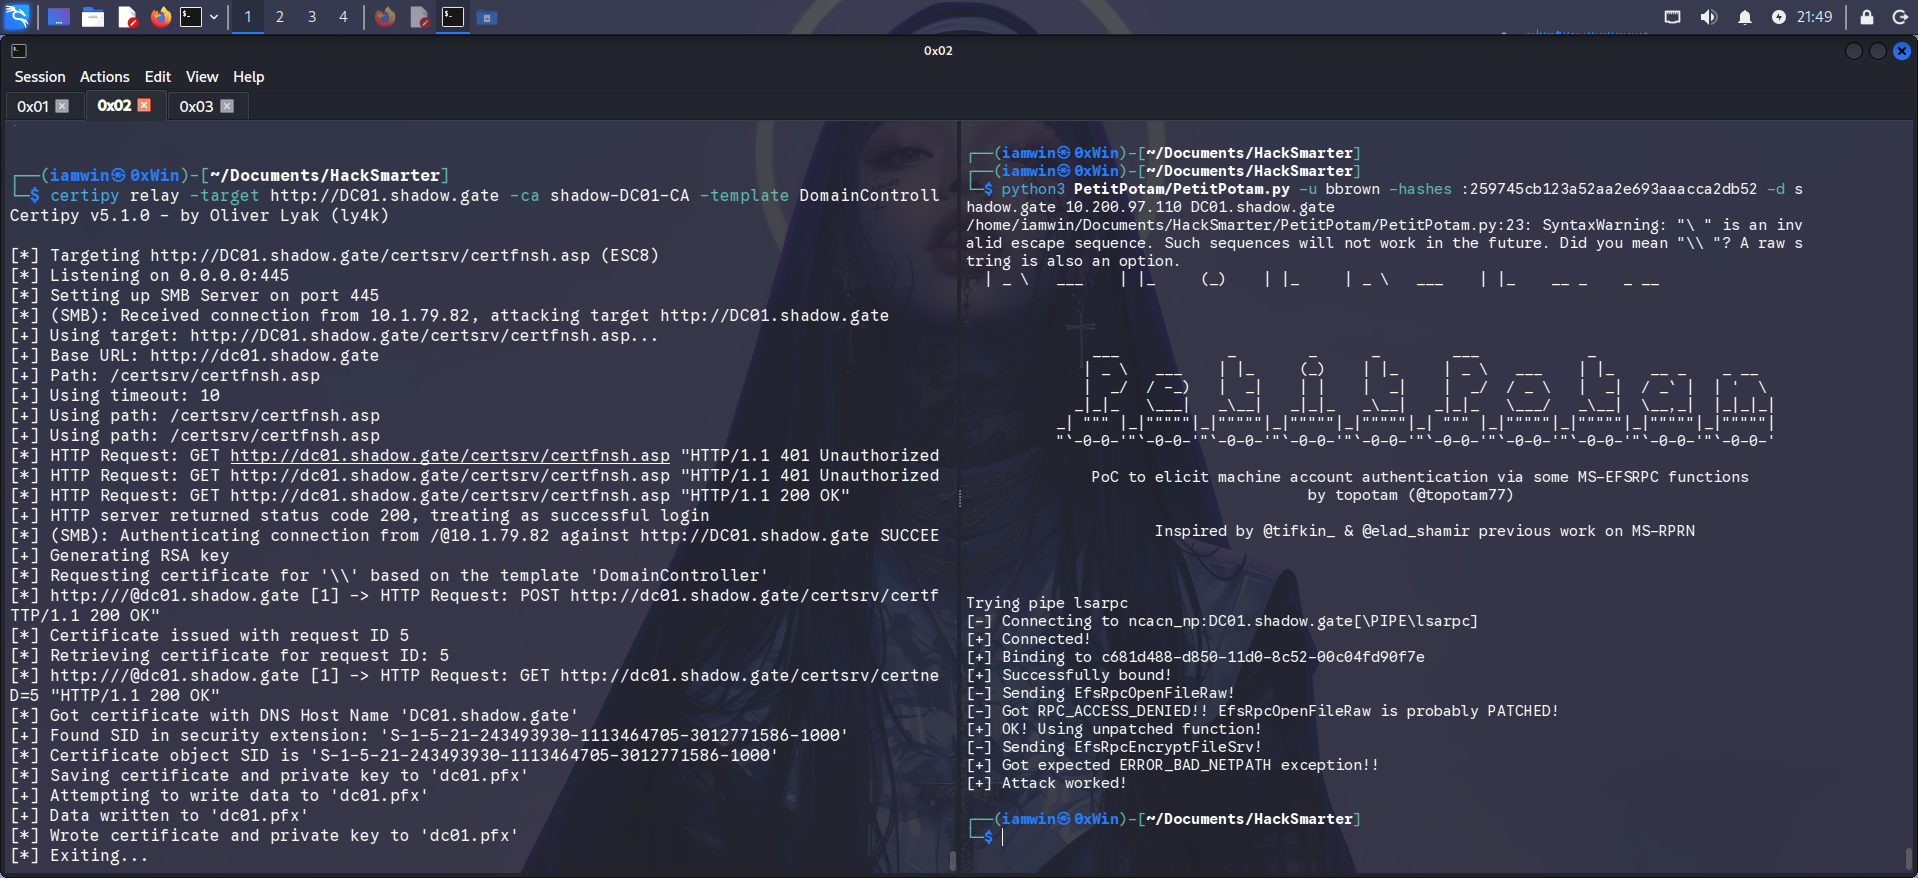Switch to workspace 4
Image resolution: width=1918 pixels, height=878 pixels.
343,17
